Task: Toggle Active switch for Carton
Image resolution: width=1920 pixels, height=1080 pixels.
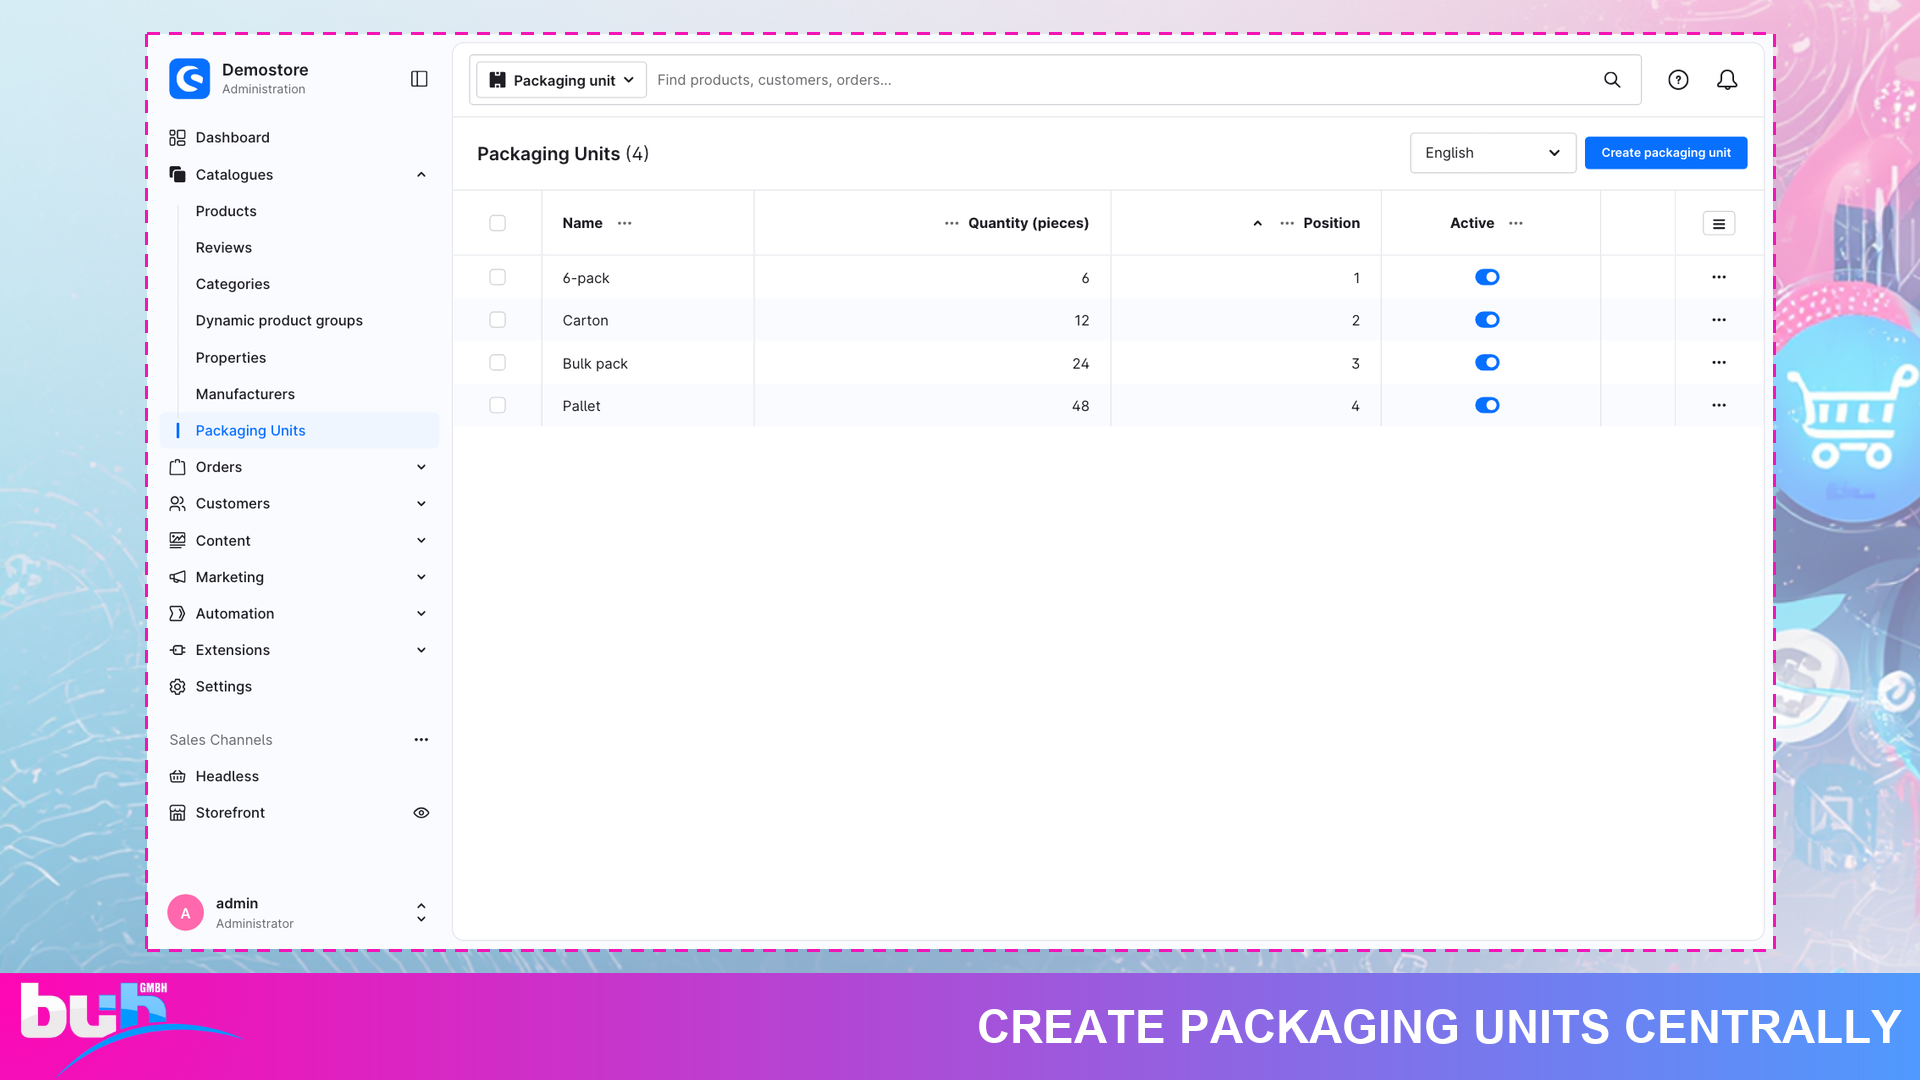Action: pyautogui.click(x=1487, y=320)
